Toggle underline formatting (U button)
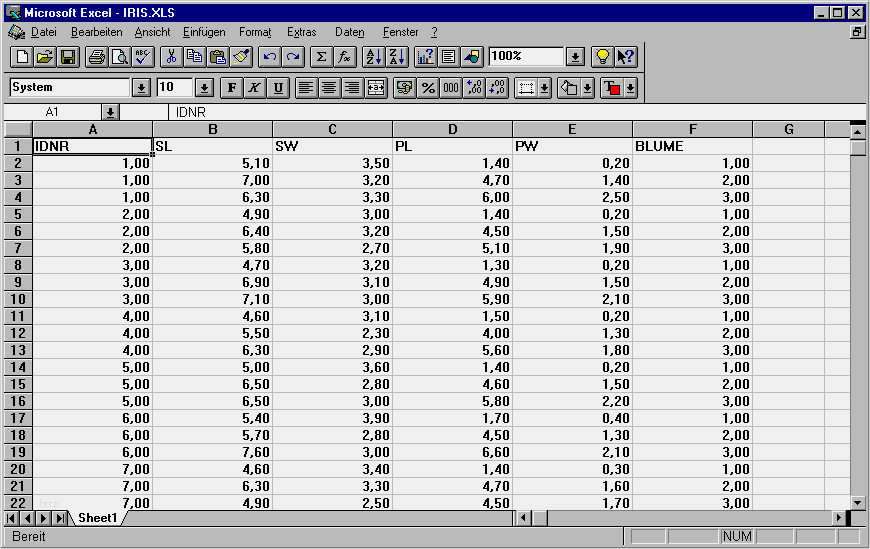Viewport: 870px width, 549px height. click(277, 88)
